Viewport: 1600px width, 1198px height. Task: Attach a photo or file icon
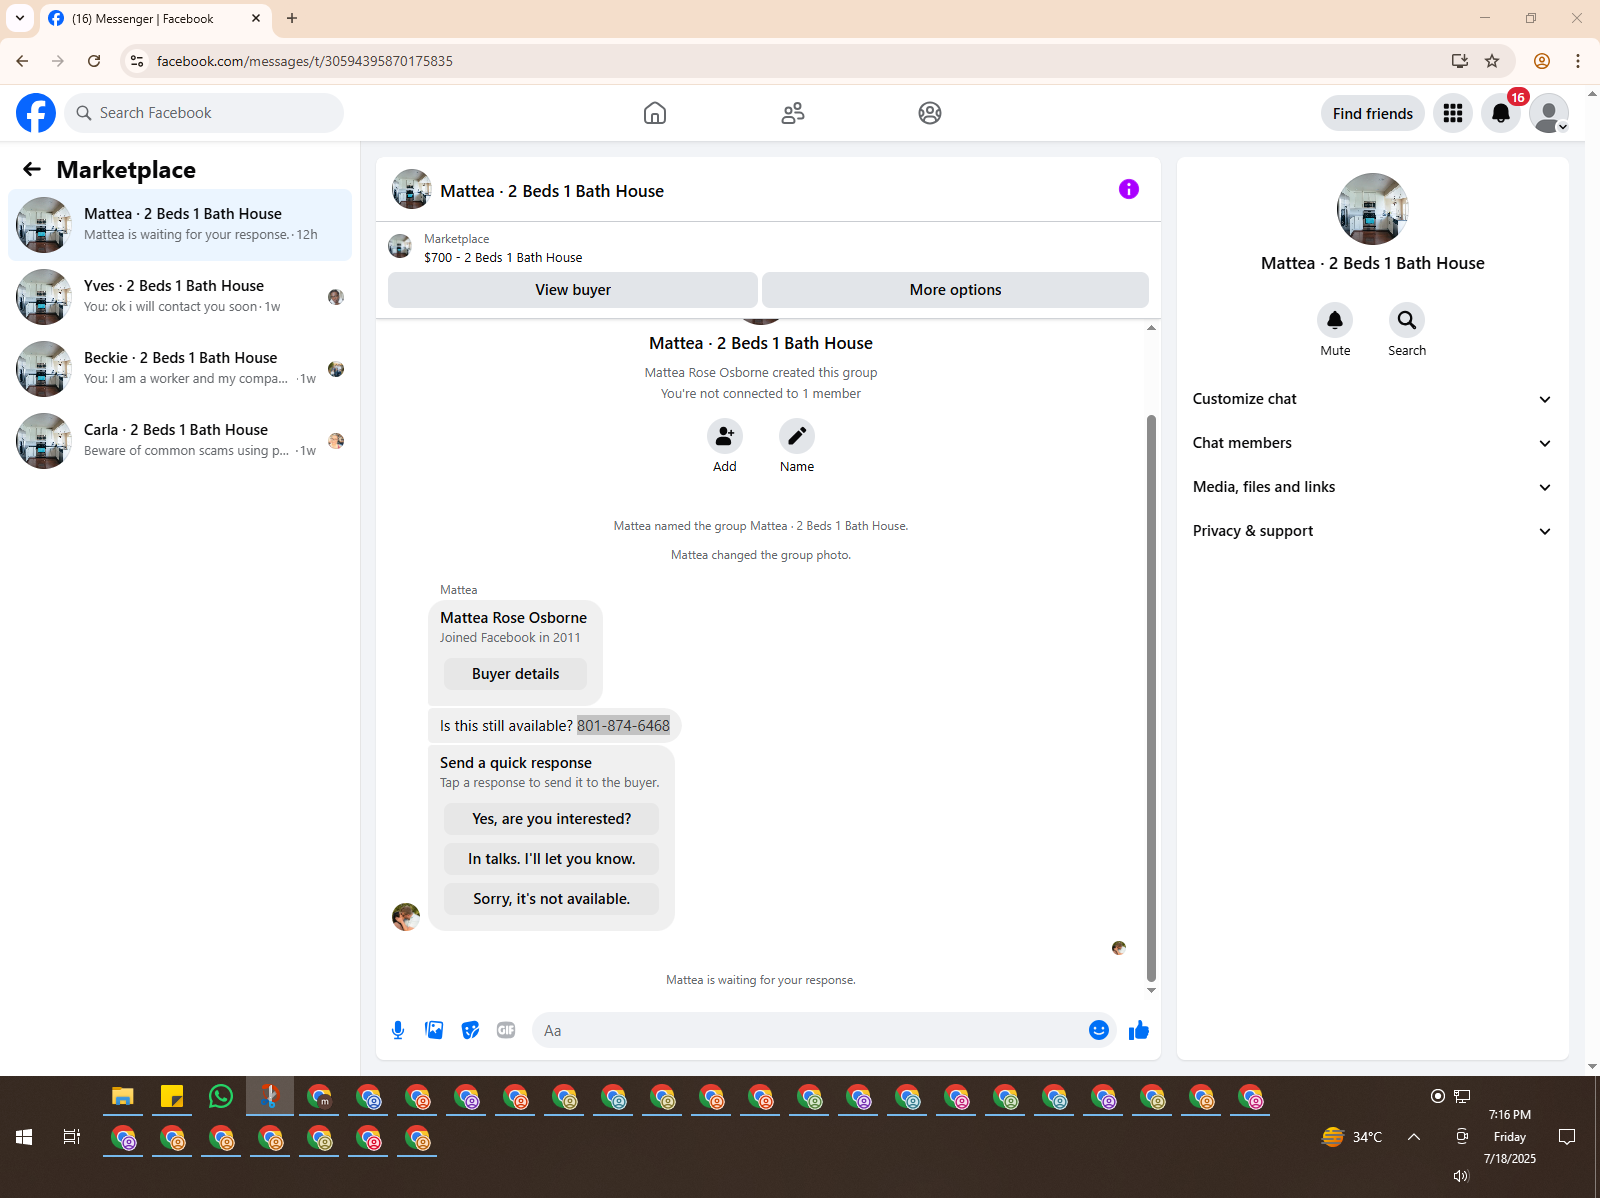[x=434, y=1030]
